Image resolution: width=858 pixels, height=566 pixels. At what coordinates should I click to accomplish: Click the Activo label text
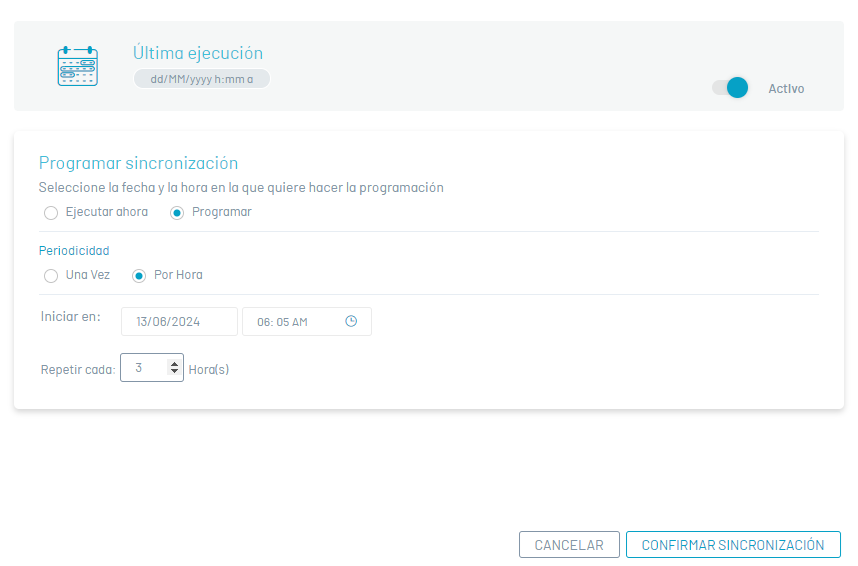tap(786, 89)
